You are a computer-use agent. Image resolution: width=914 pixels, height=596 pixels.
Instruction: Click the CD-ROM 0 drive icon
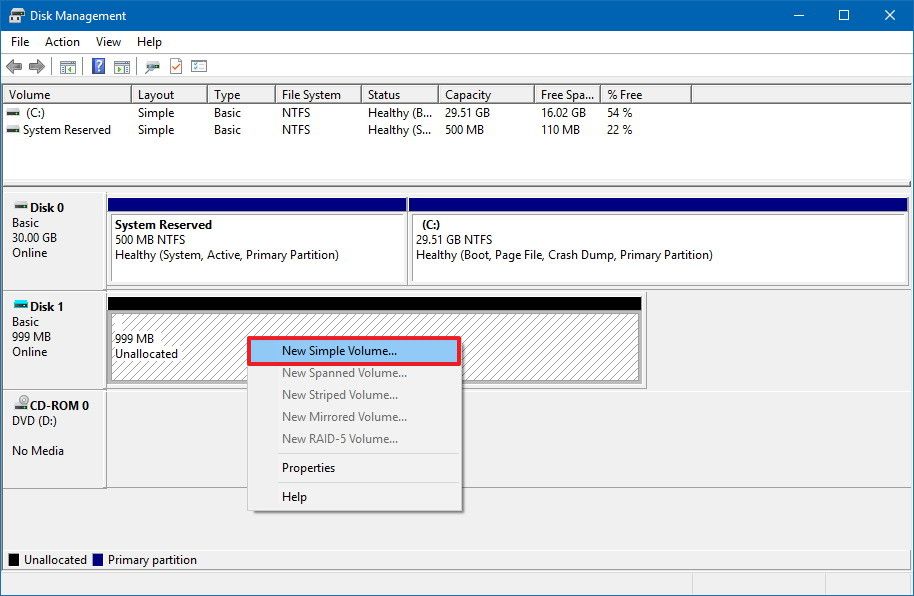[22, 404]
